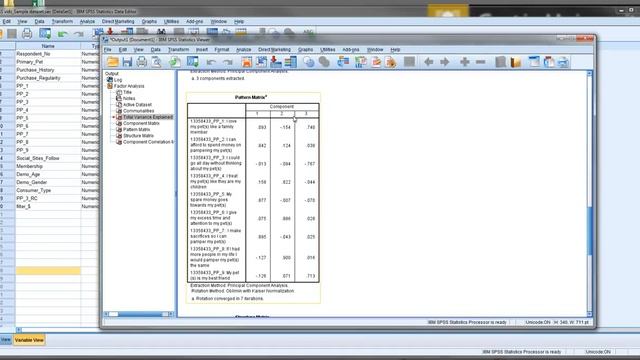Undo last action in Viewer toolbar

211,62
